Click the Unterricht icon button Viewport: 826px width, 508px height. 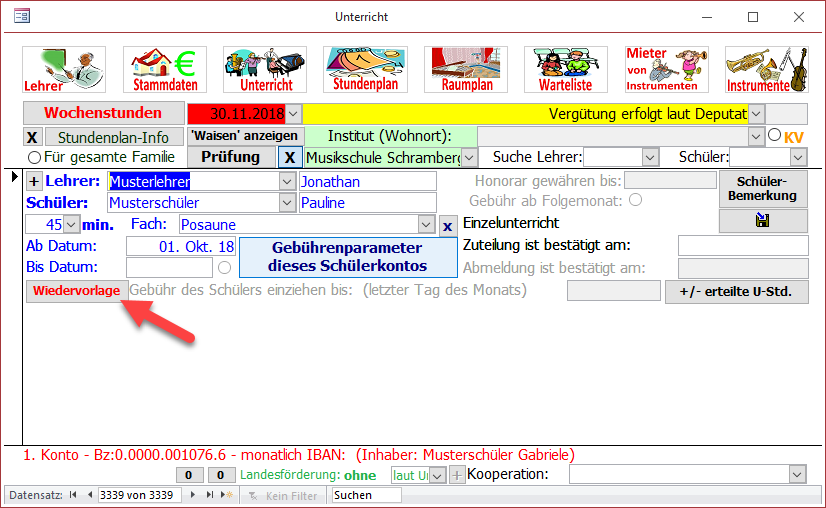coord(265,69)
